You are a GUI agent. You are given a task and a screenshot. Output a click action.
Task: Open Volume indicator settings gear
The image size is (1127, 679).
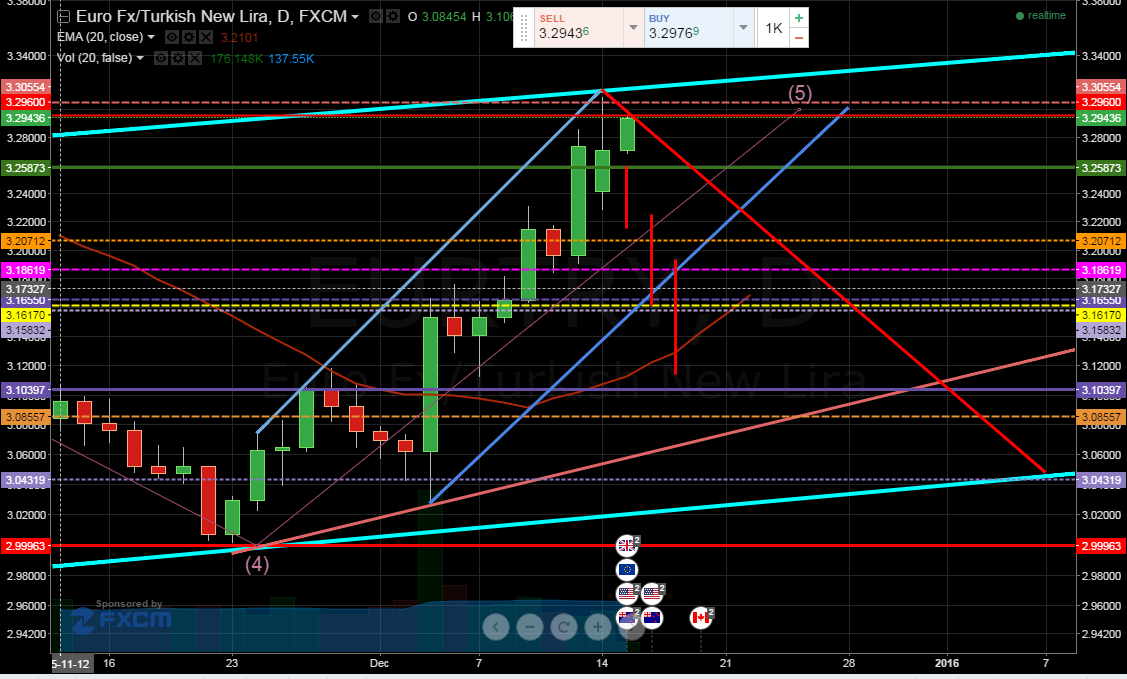click(178, 58)
